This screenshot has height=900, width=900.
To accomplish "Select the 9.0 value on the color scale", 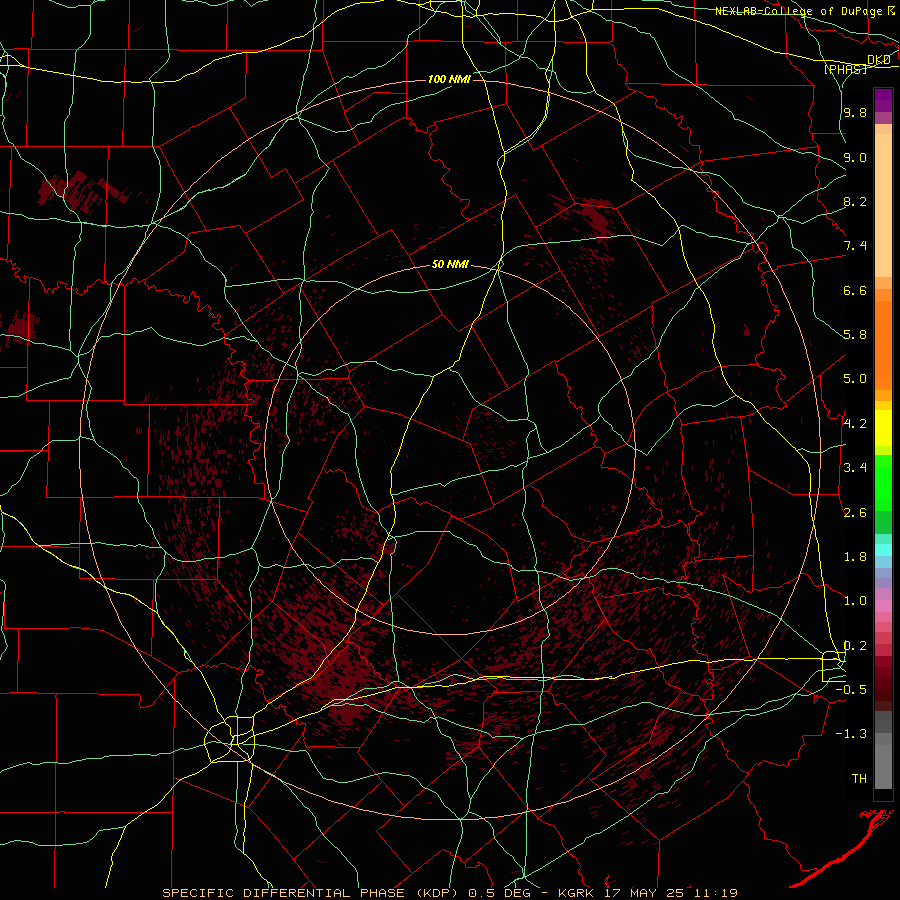I will point(855,157).
